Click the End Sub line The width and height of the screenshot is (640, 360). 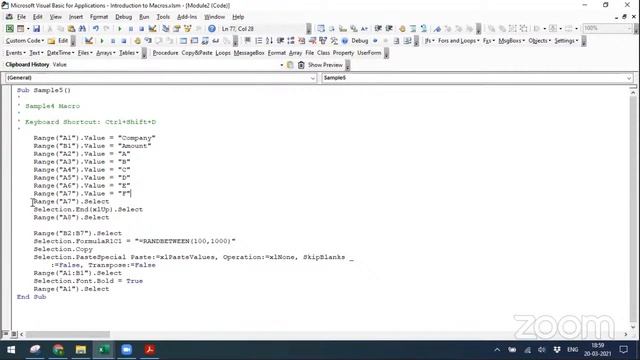31,297
